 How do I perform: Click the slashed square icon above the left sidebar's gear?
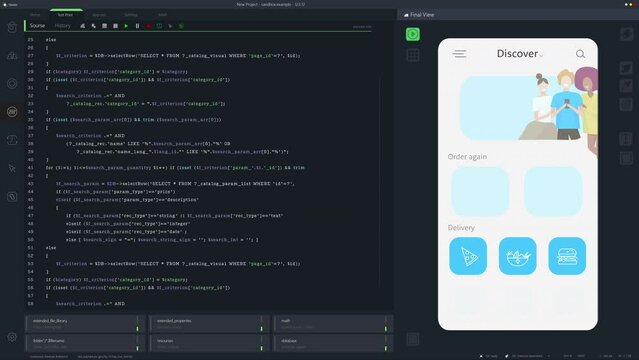tap(12, 197)
